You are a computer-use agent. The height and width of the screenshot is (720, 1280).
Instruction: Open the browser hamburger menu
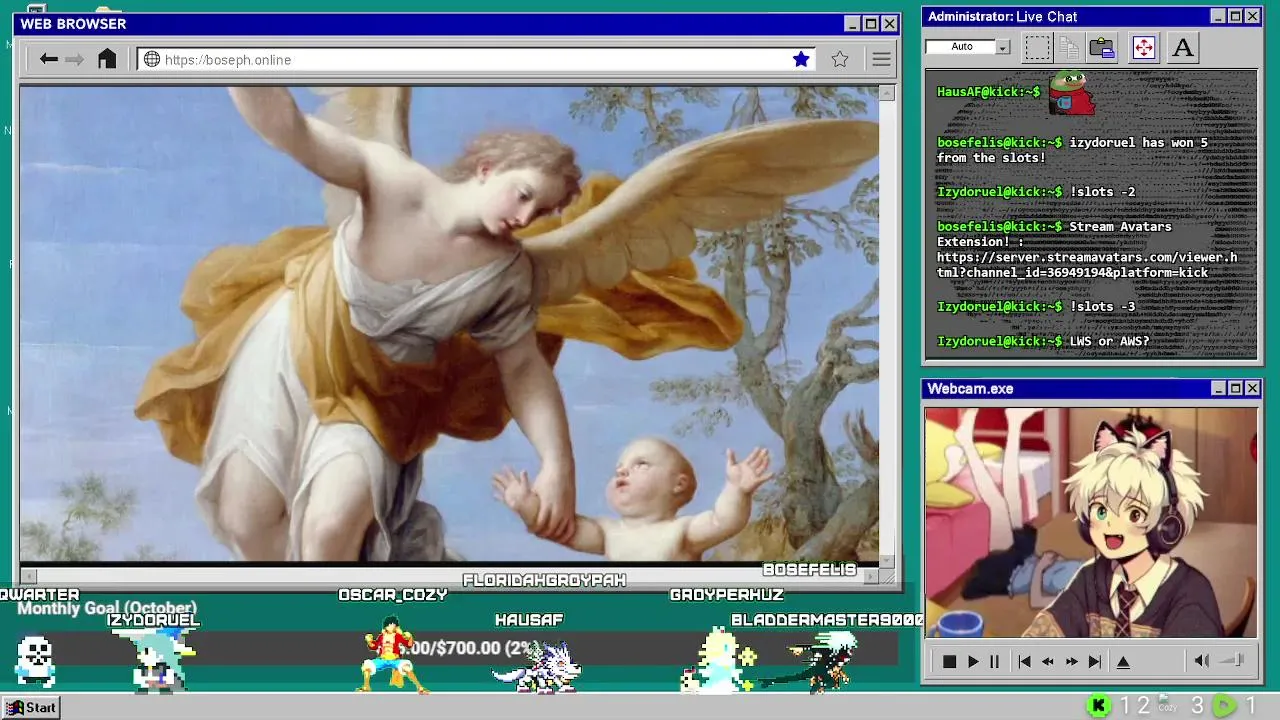coord(881,59)
